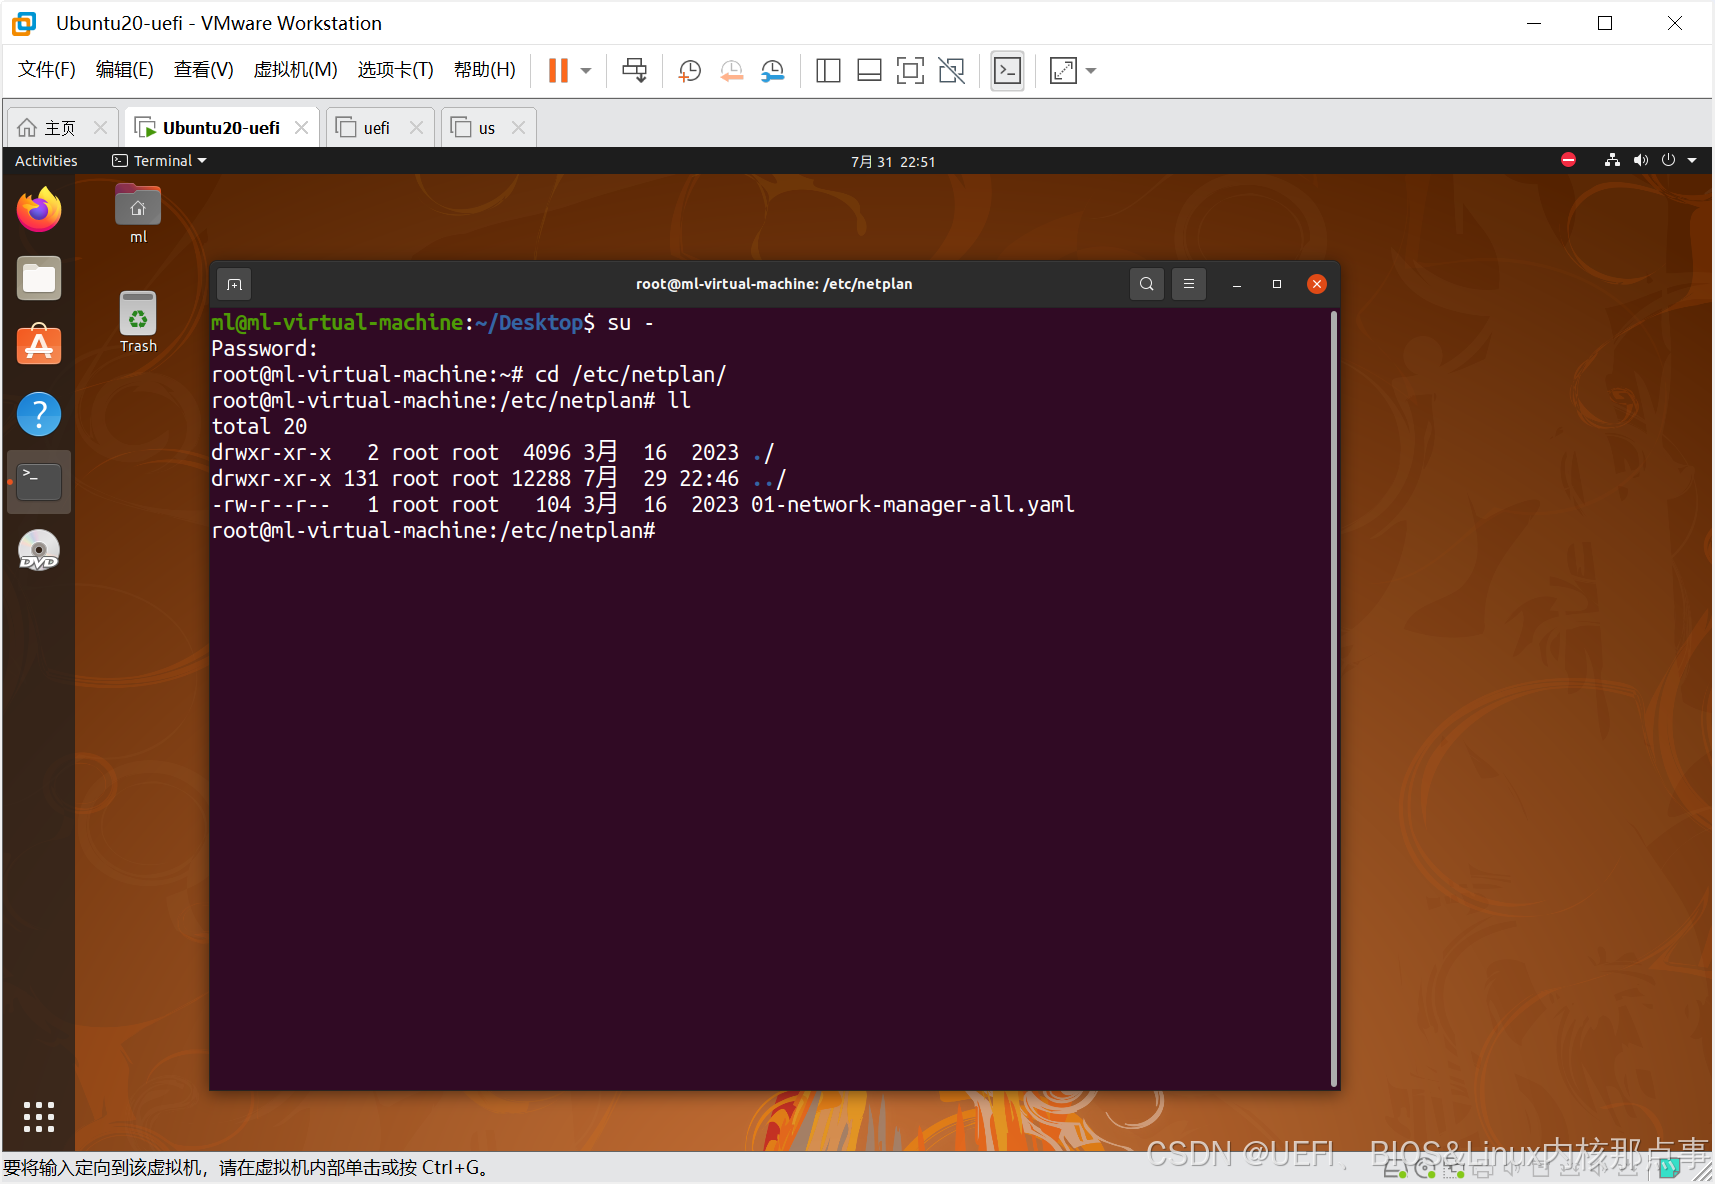Screen dimensions: 1715x1184
Task: Show Applications grid
Action: pyautogui.click(x=39, y=1117)
